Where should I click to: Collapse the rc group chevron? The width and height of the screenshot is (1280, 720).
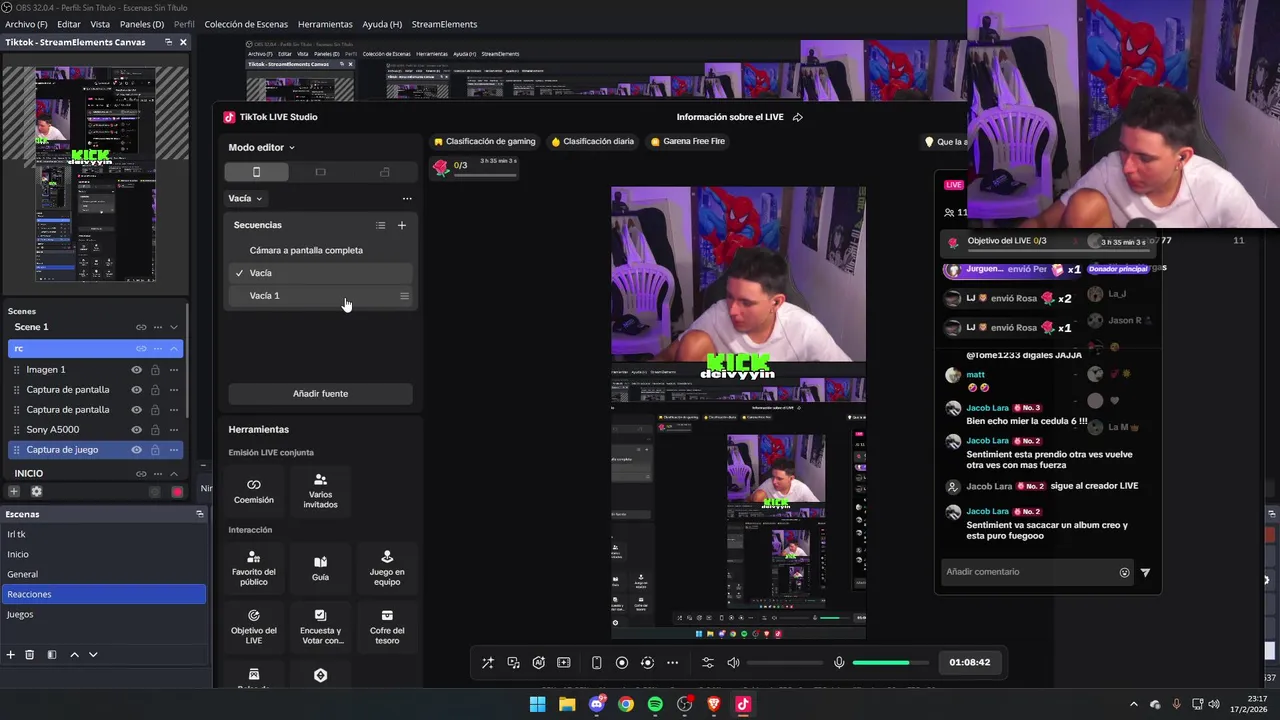click(x=174, y=348)
